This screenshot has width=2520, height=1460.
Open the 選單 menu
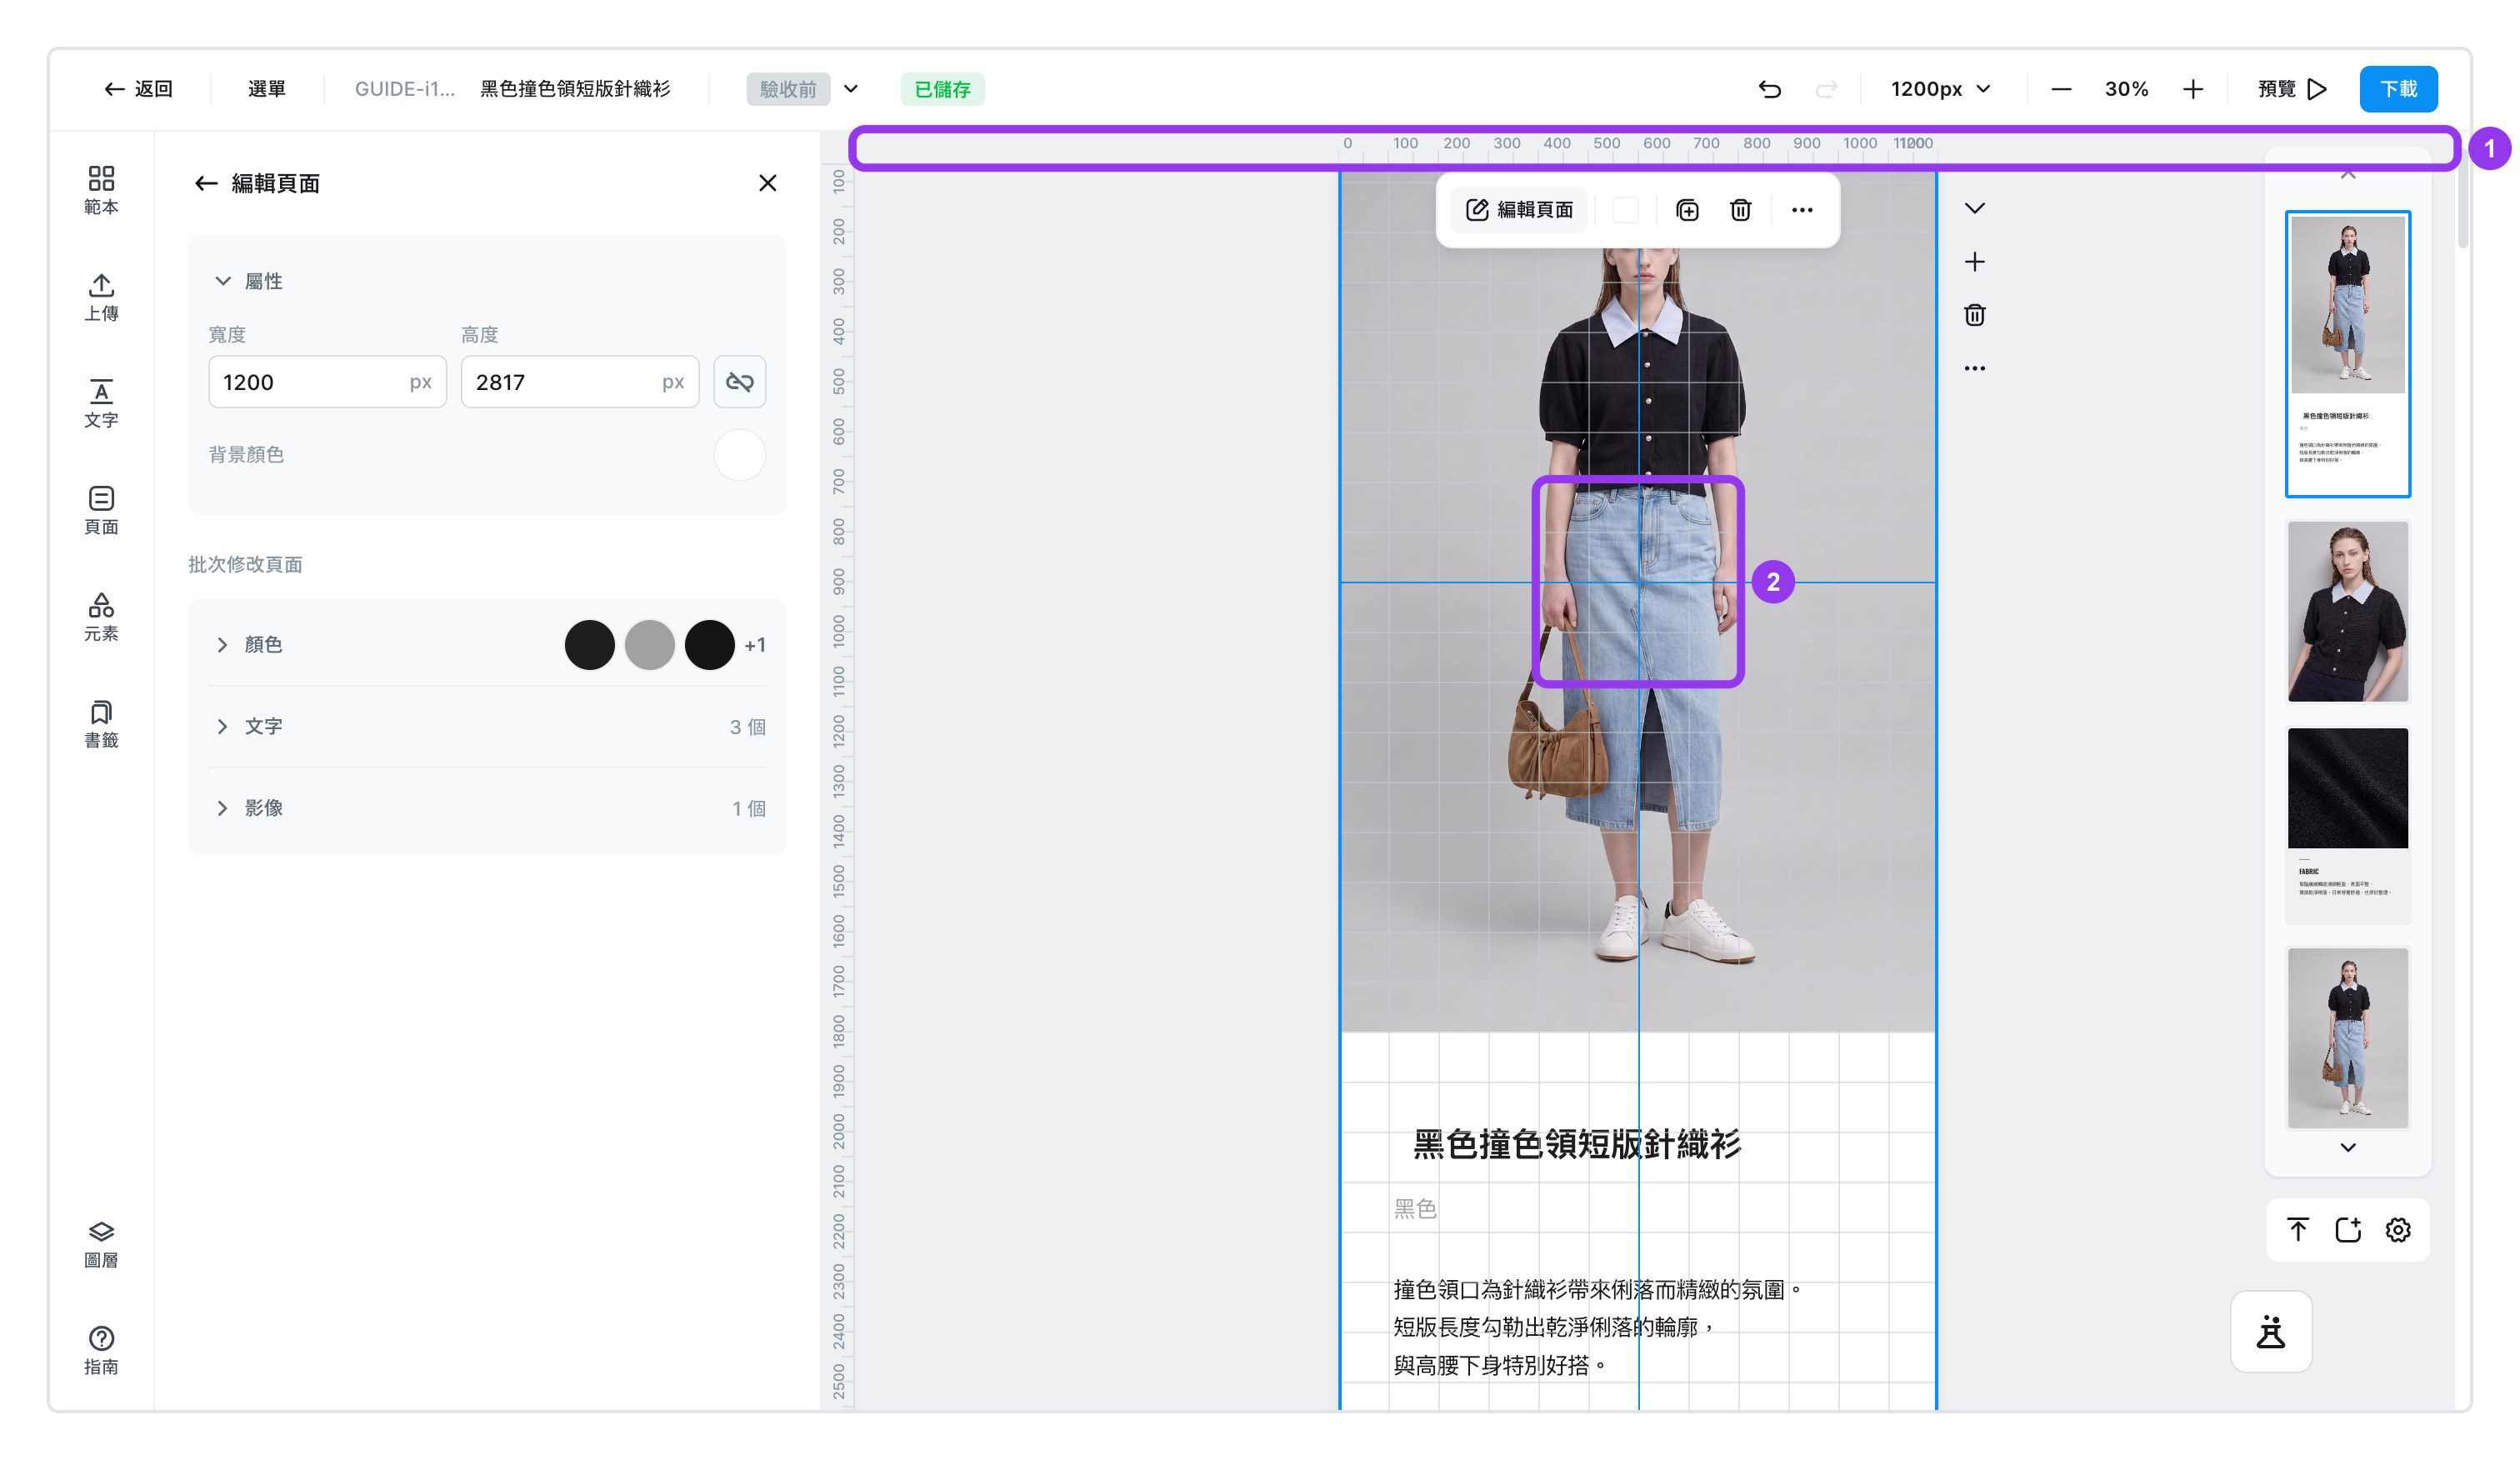[x=266, y=89]
